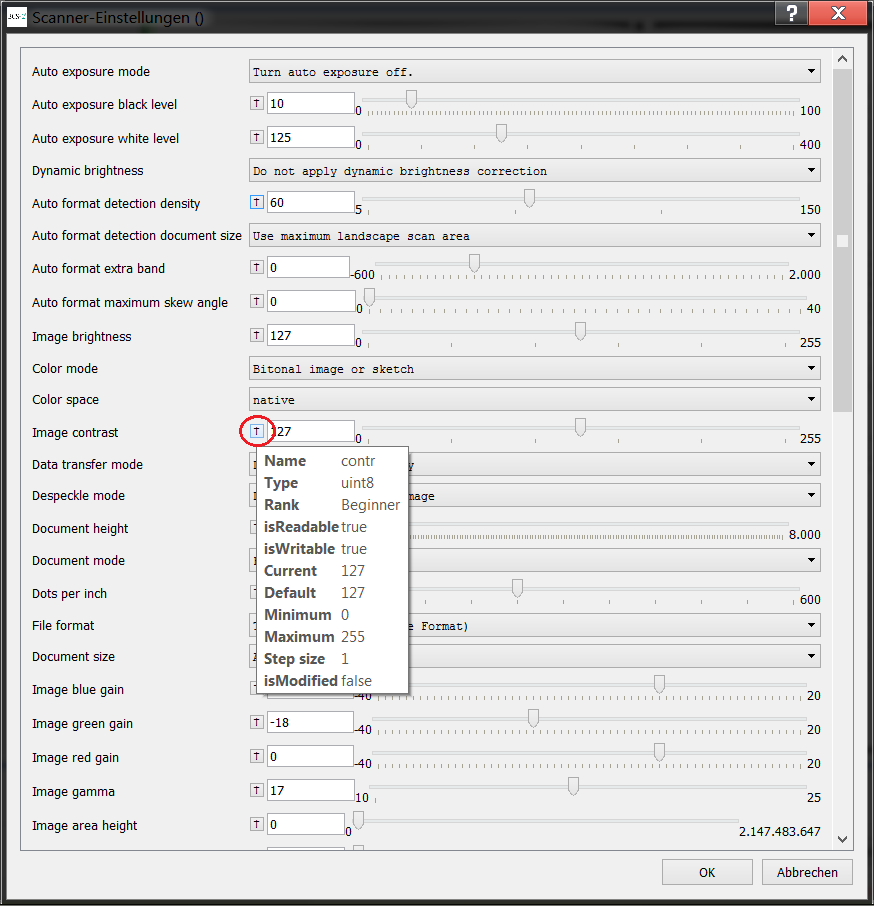
Task: Click info icon for Image brightness
Action: coord(256,335)
